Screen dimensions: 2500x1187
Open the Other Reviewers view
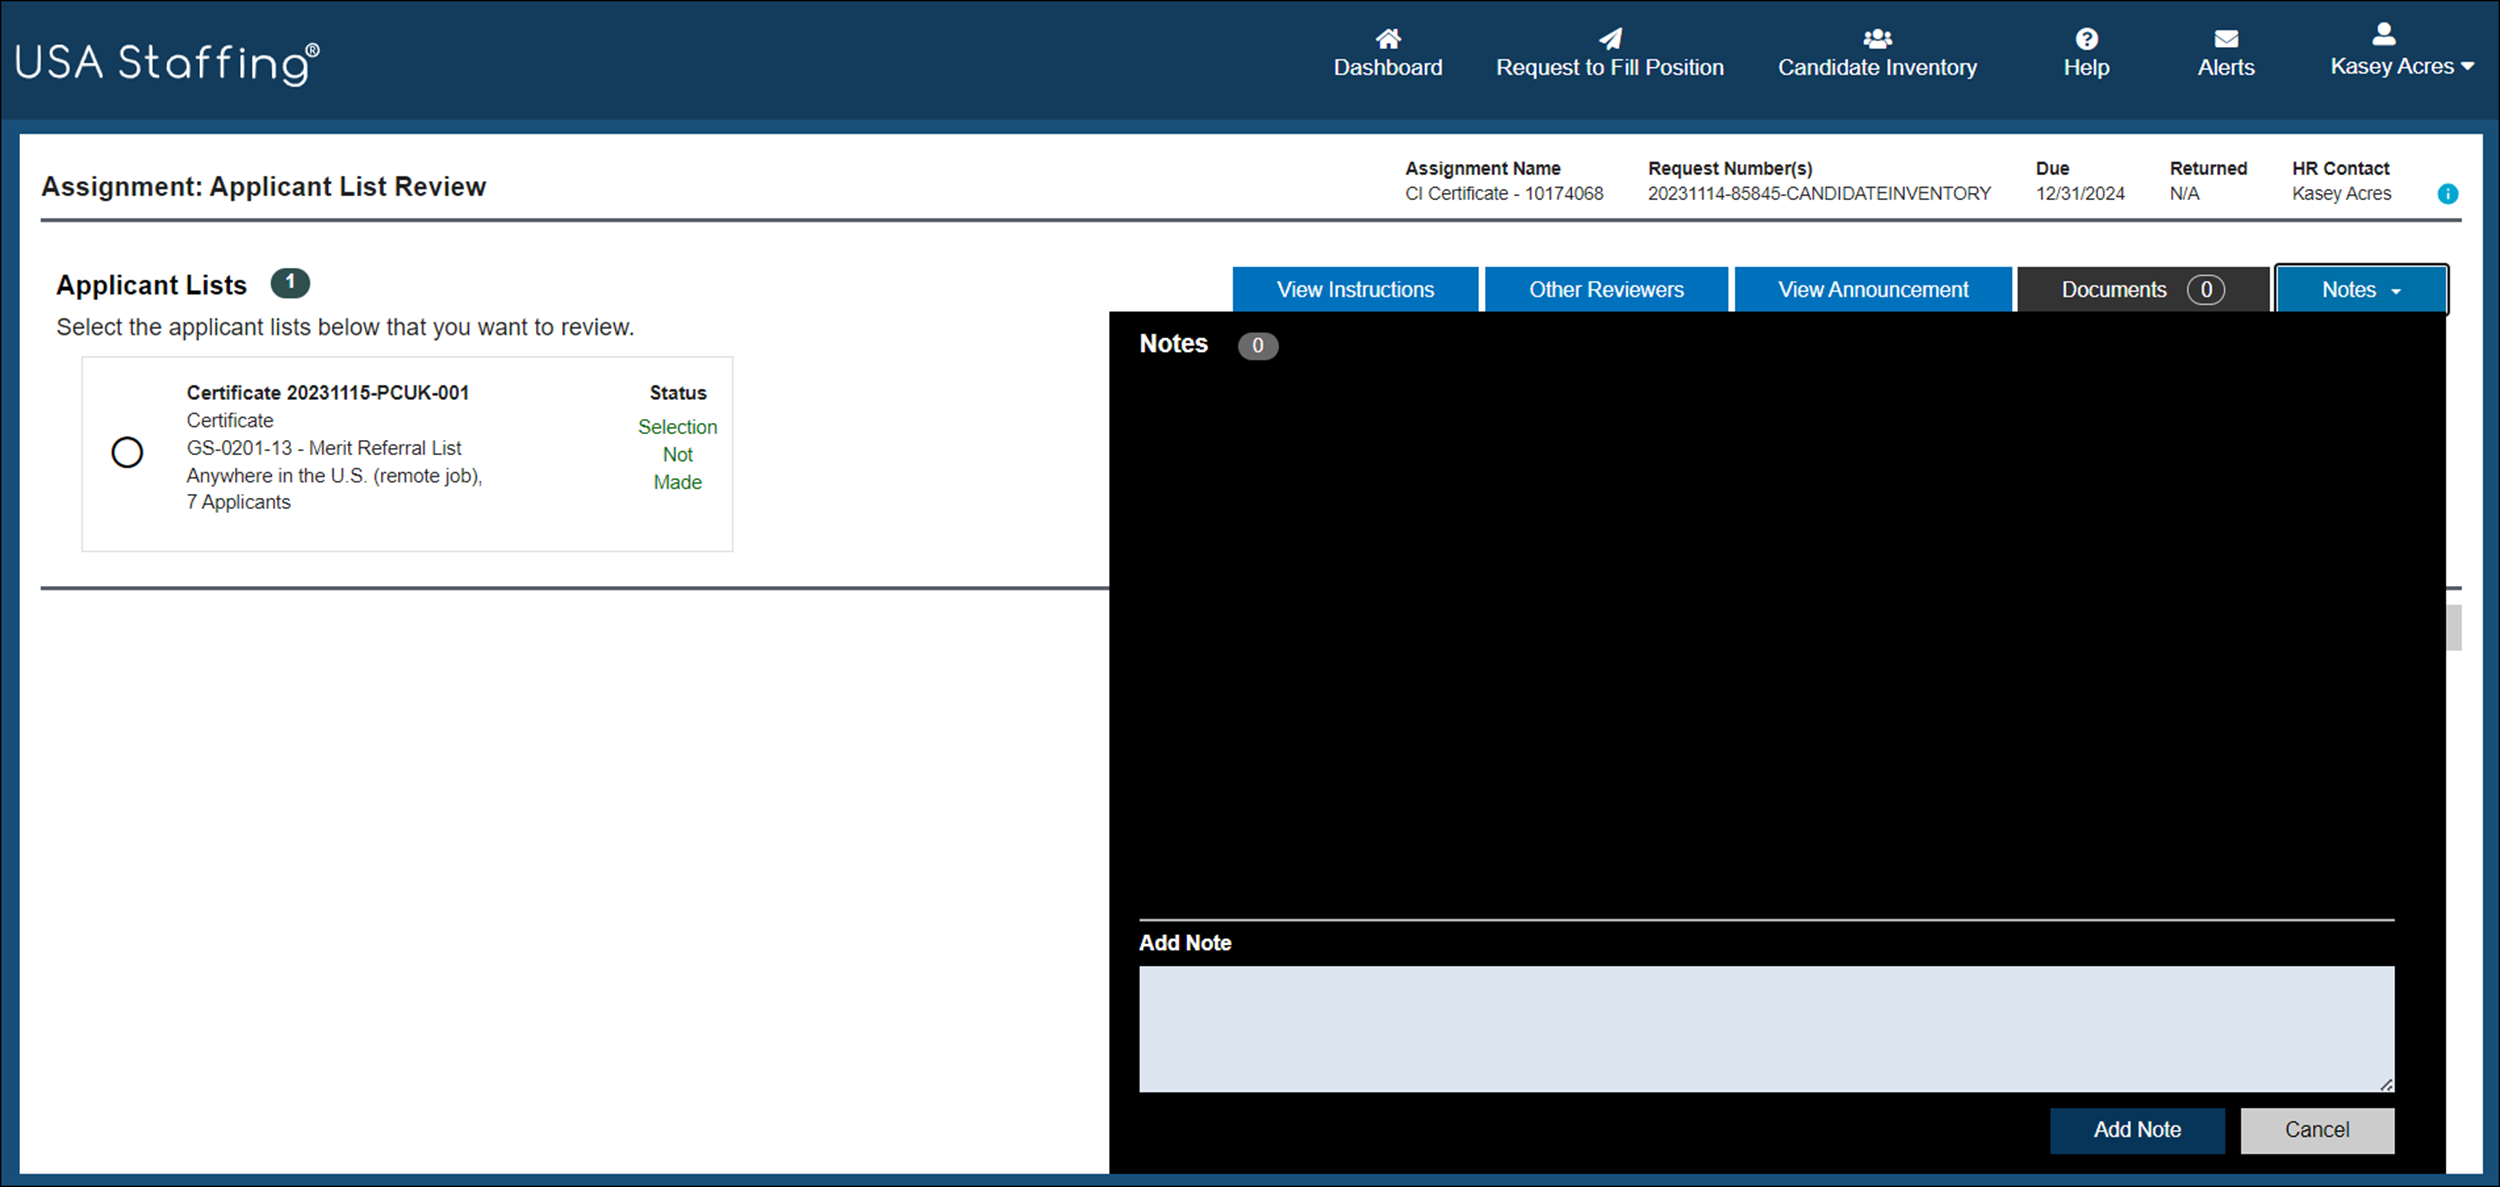[1605, 289]
